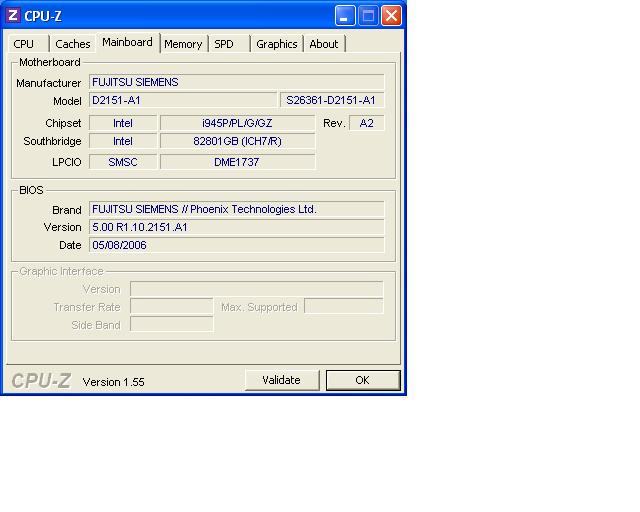Screen dimensions: 640x512
Task: Select the FUJITSU SIEMENS manufacturer field
Action: (236, 82)
